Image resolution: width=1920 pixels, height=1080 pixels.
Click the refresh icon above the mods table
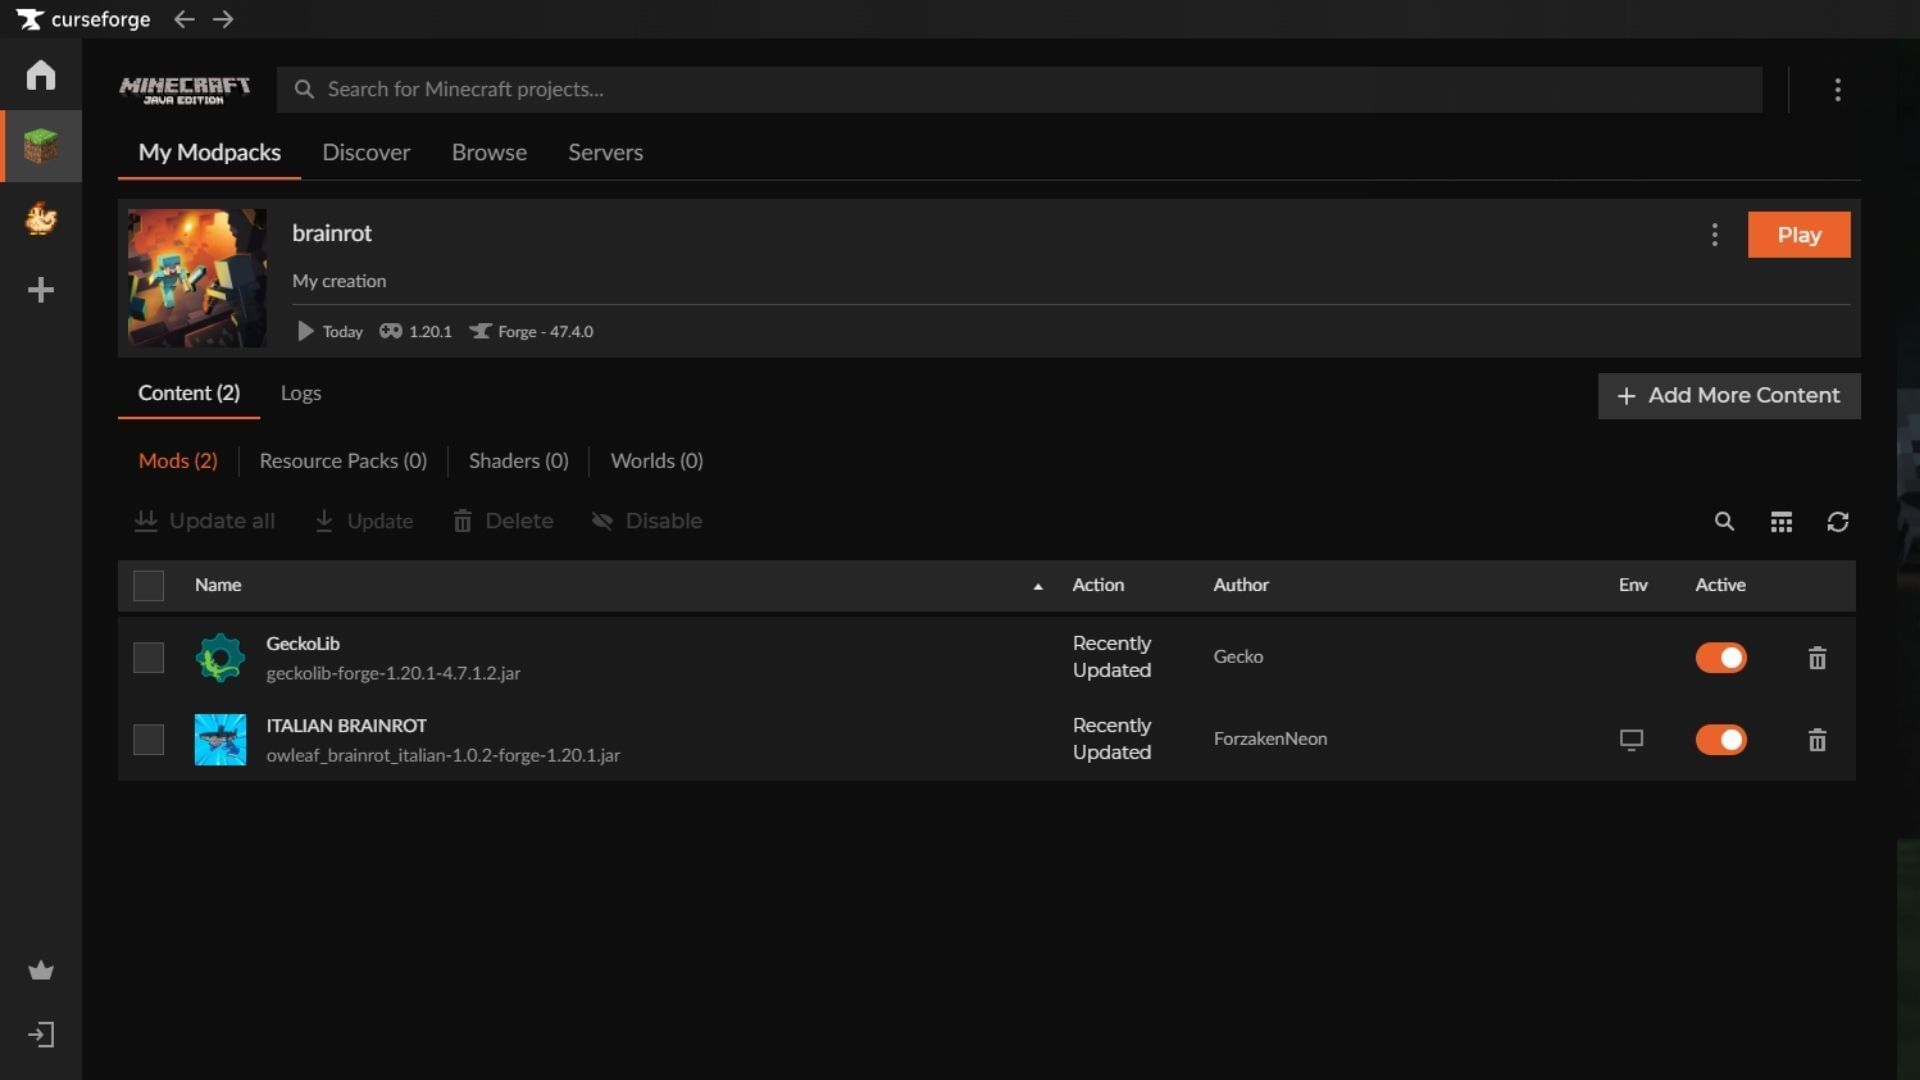tap(1837, 521)
